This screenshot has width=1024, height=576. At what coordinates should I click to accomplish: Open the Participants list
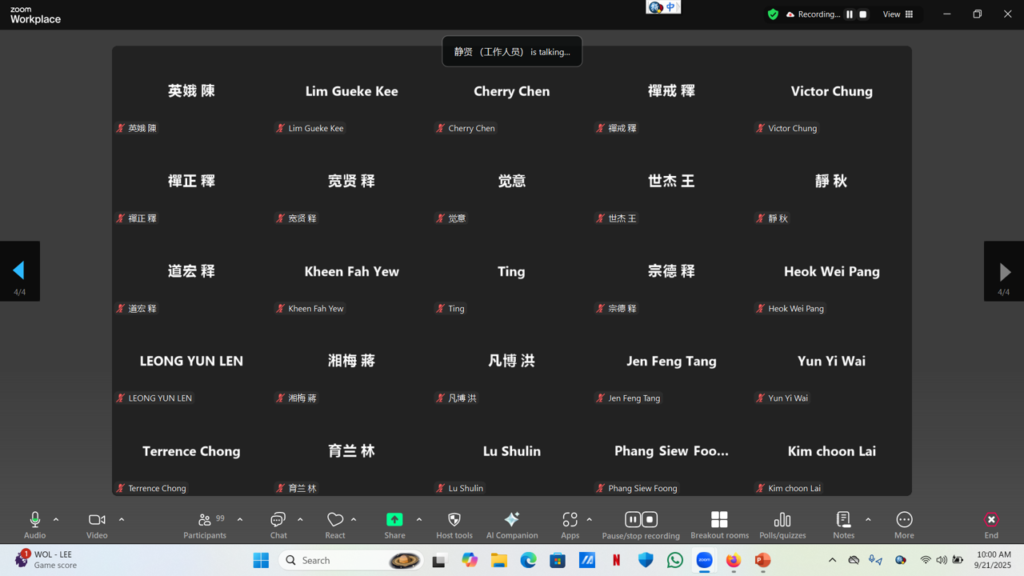pos(205,520)
